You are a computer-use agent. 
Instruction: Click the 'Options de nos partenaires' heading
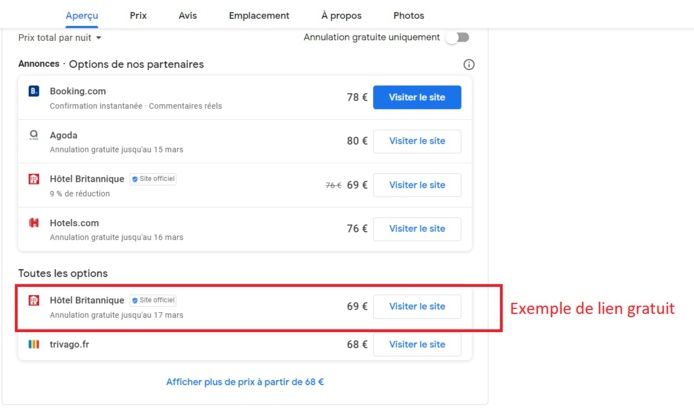(136, 65)
